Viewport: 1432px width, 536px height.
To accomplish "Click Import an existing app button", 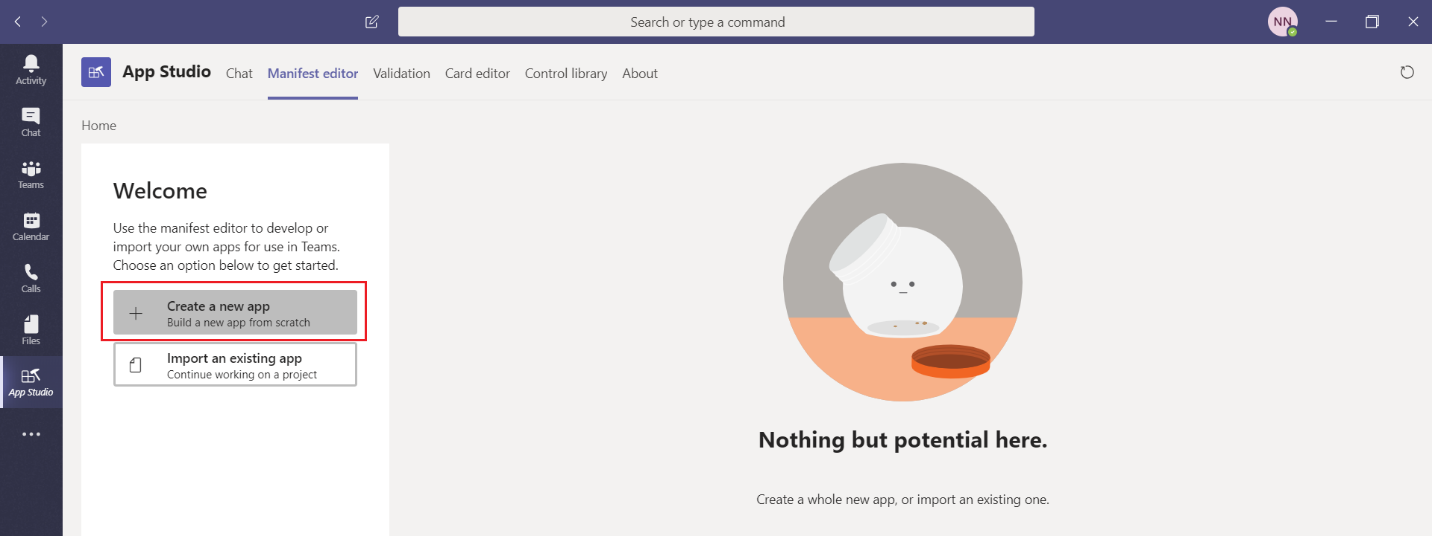I will [x=235, y=365].
